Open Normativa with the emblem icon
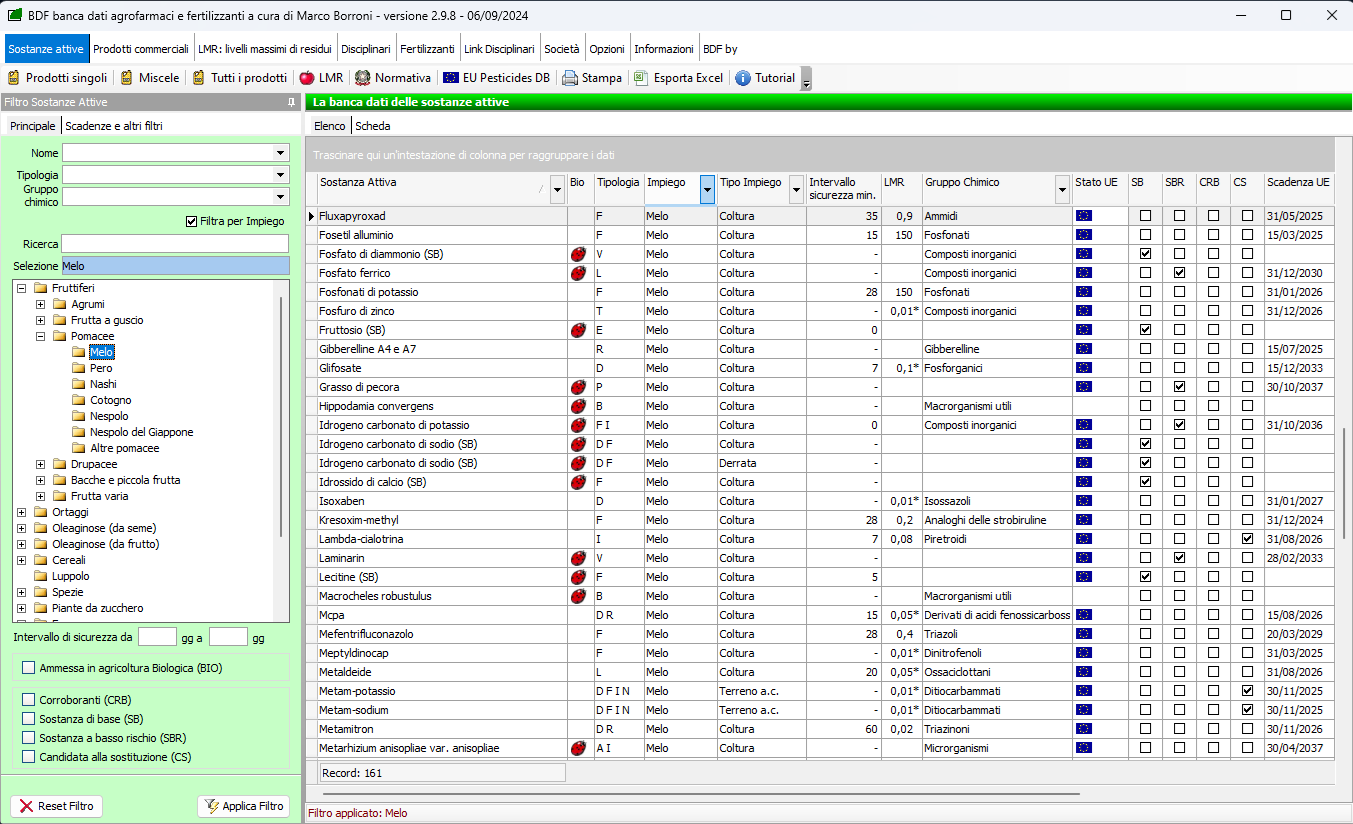 coord(393,78)
